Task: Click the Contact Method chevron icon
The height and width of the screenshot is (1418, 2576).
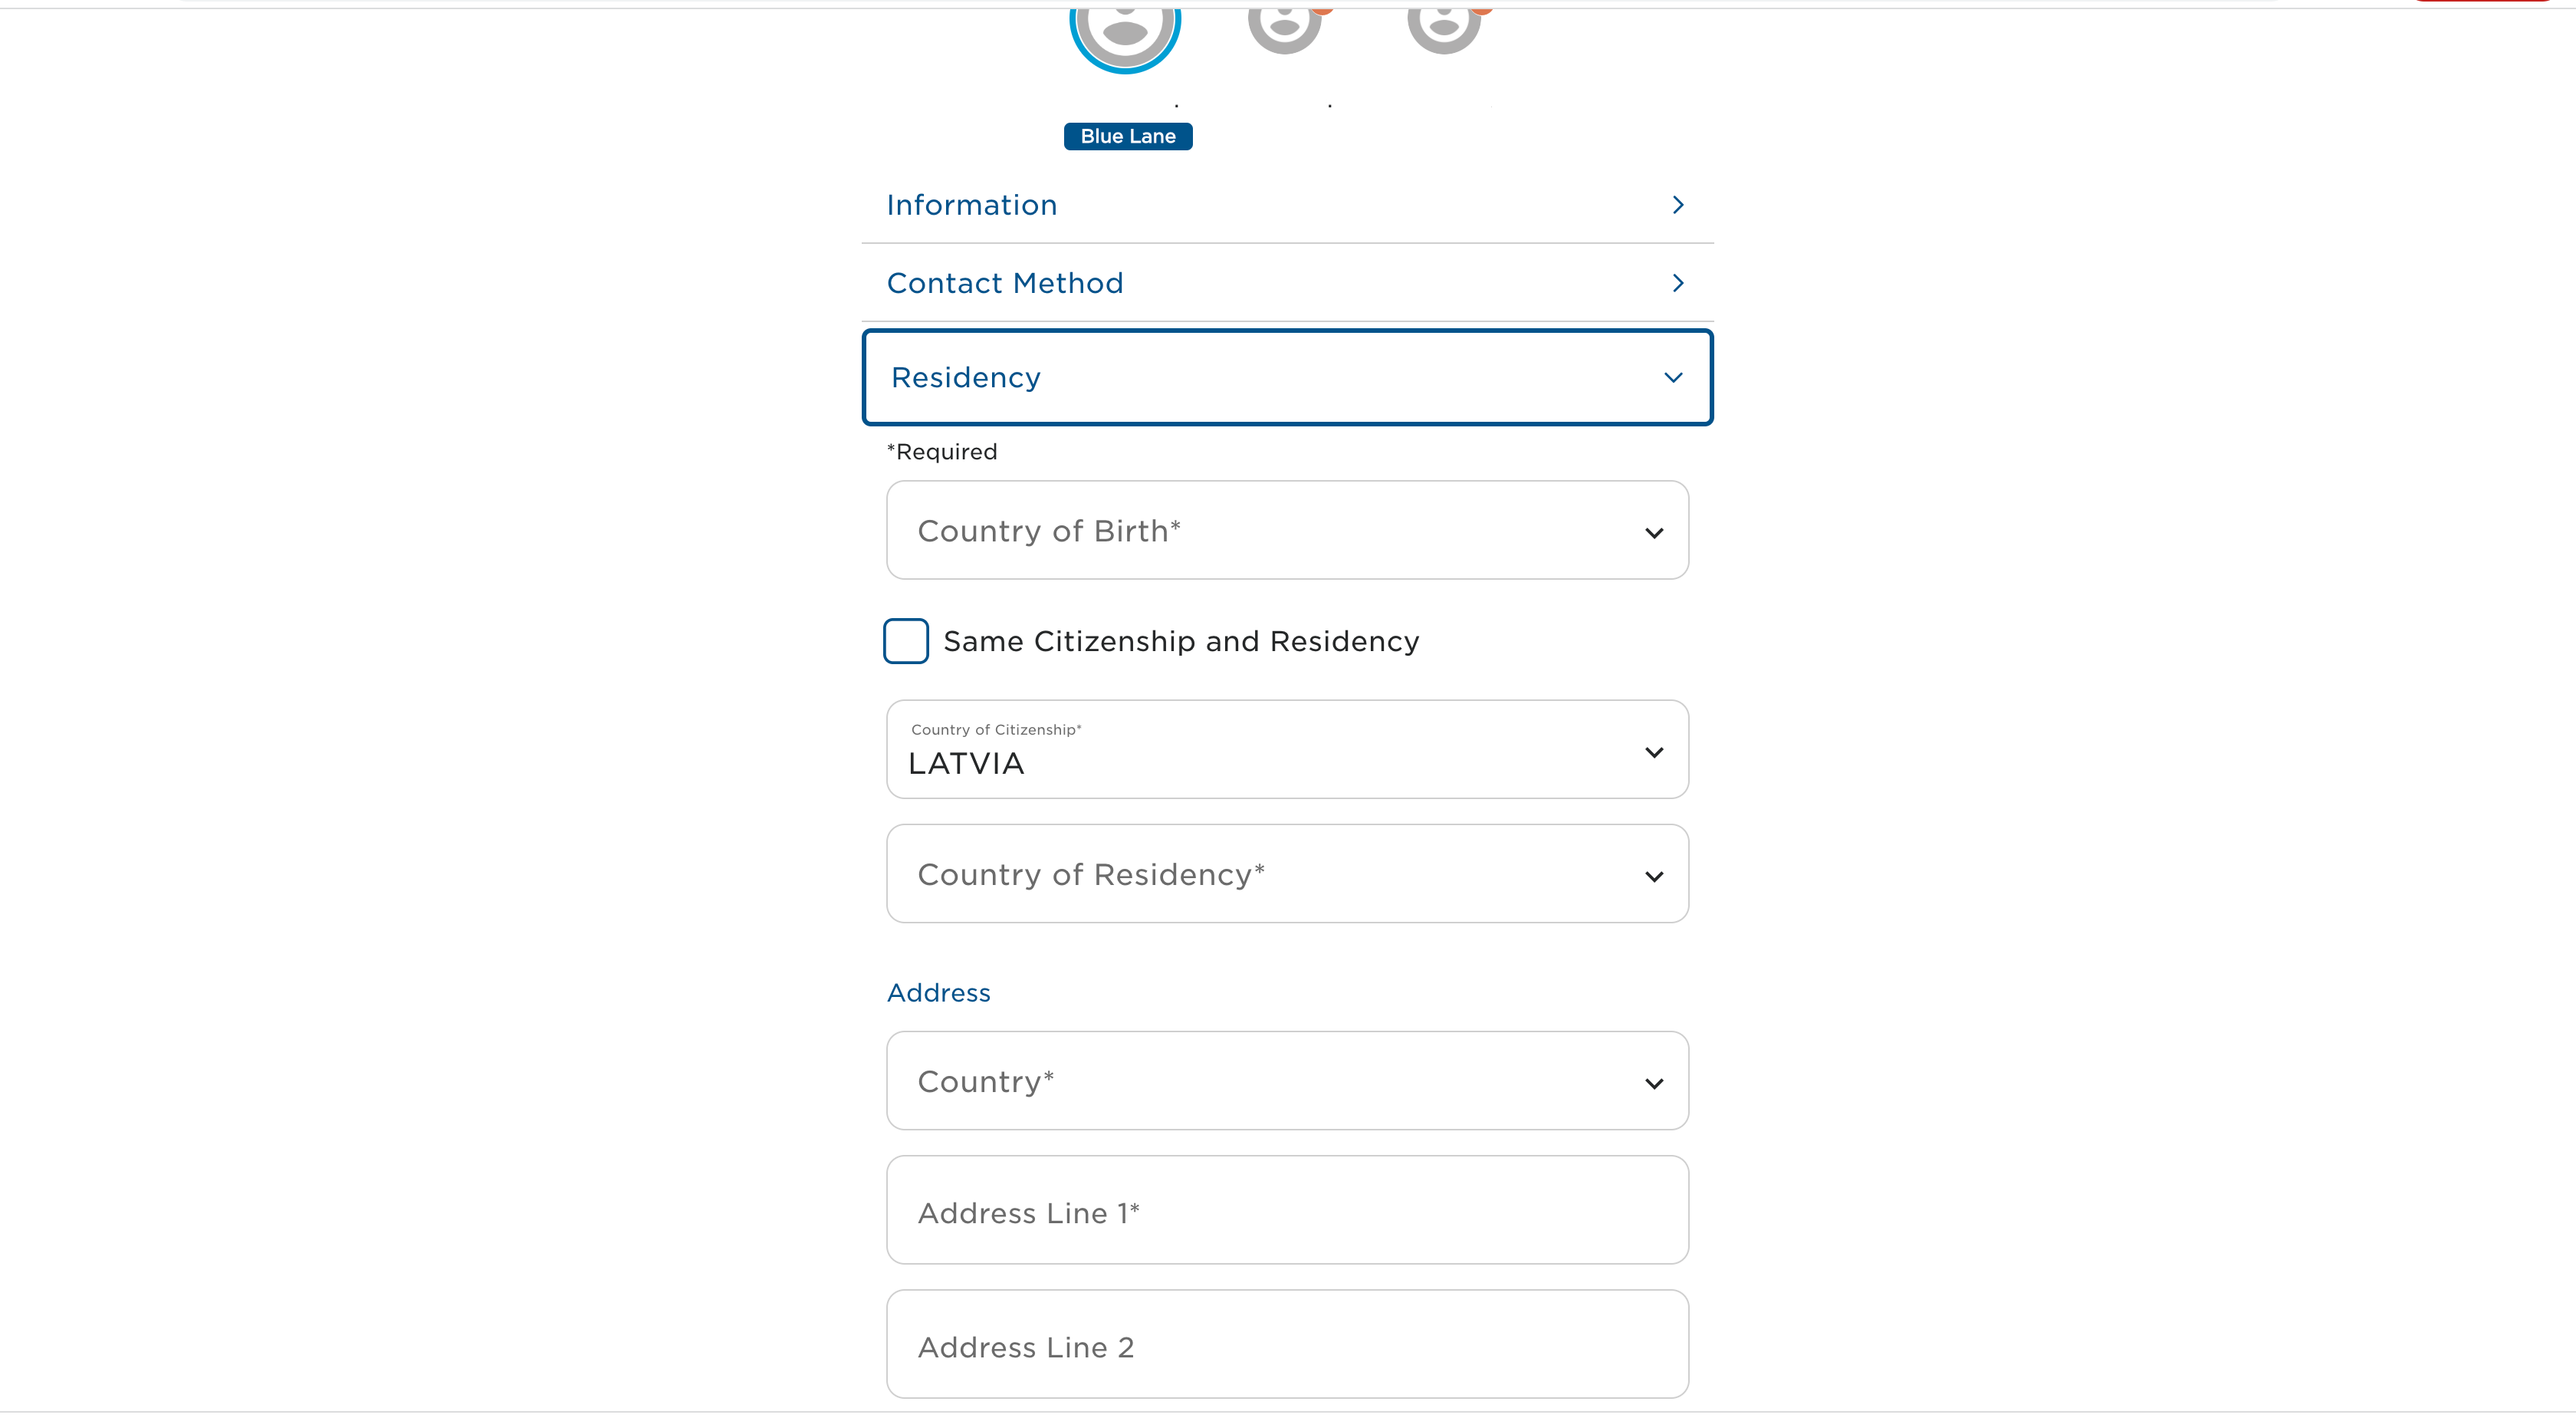Action: [1675, 281]
